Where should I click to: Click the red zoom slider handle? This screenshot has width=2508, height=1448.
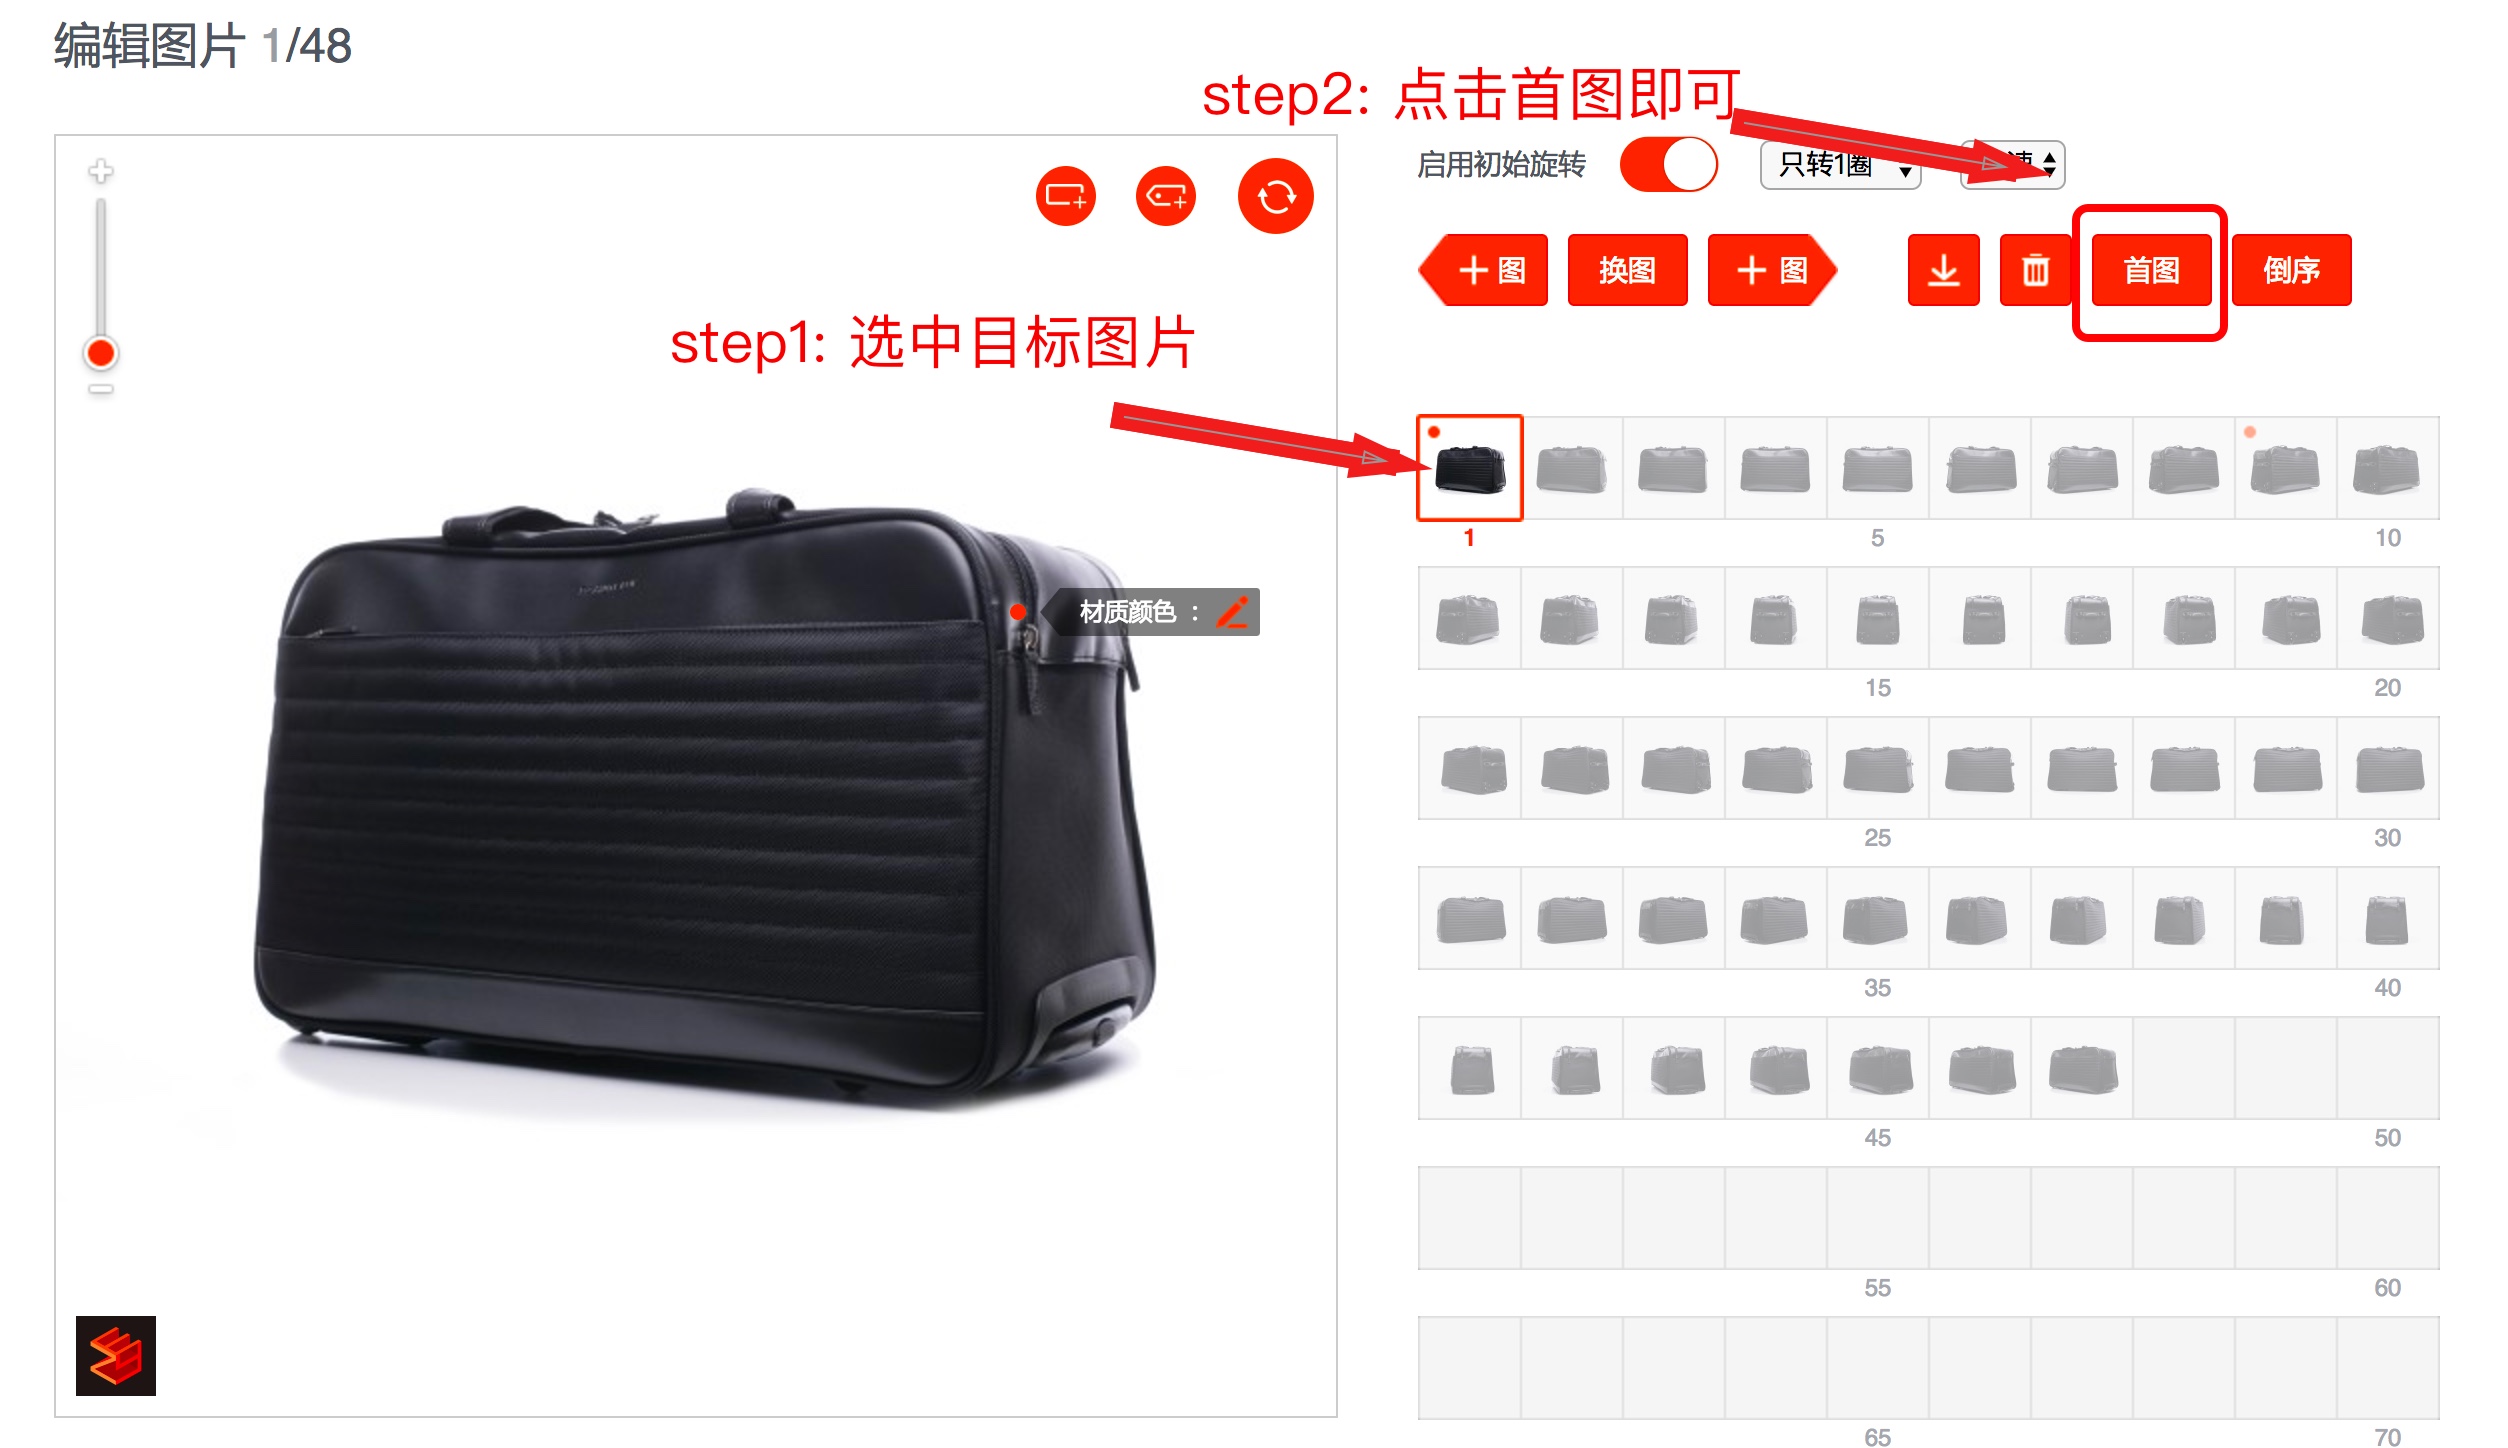click(x=101, y=353)
